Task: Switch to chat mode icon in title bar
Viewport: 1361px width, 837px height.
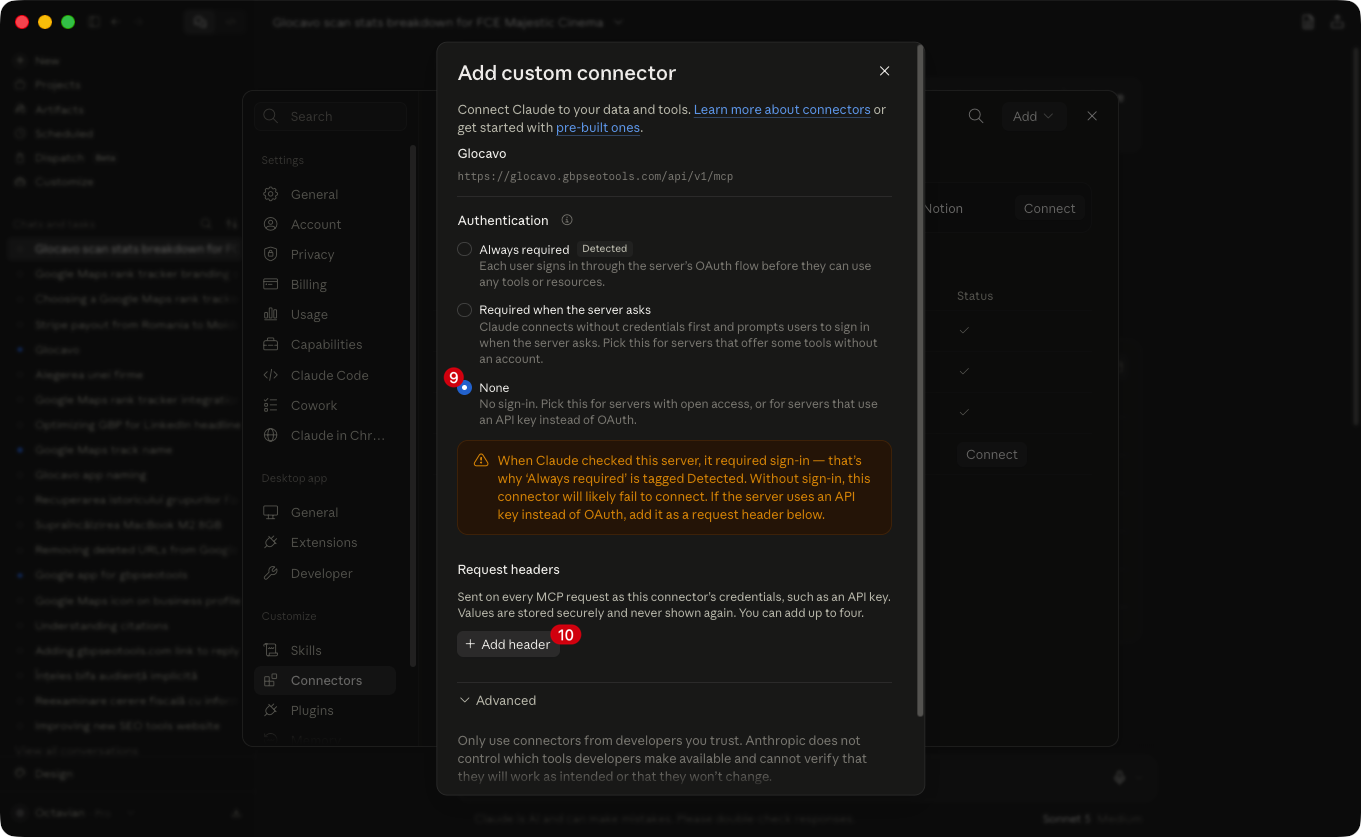Action: click(200, 22)
